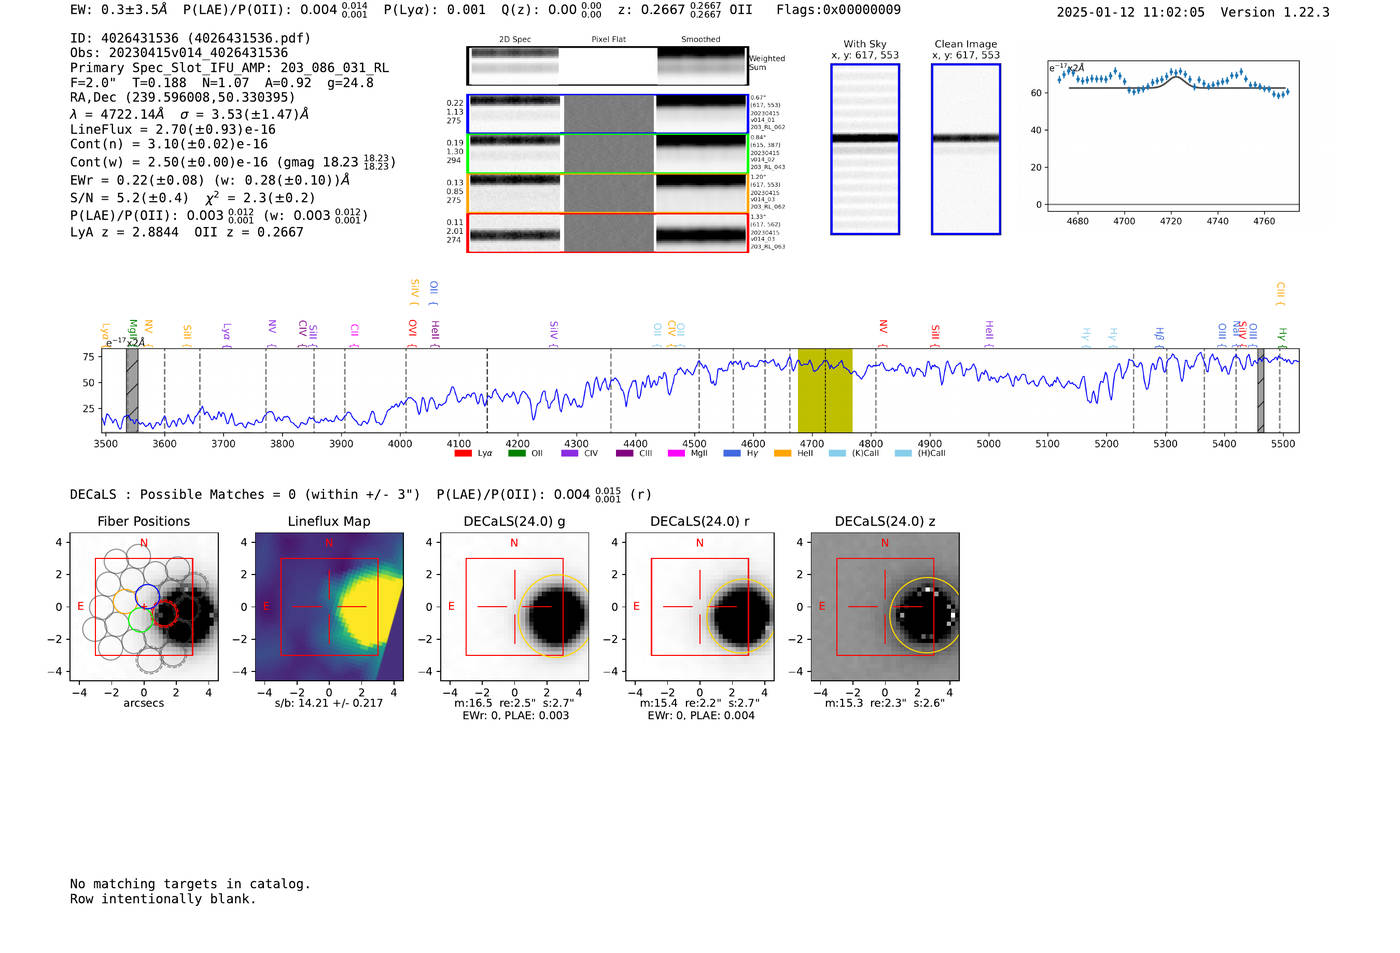Click the blue-bordered fiber 2D spectrum row

click(607, 114)
